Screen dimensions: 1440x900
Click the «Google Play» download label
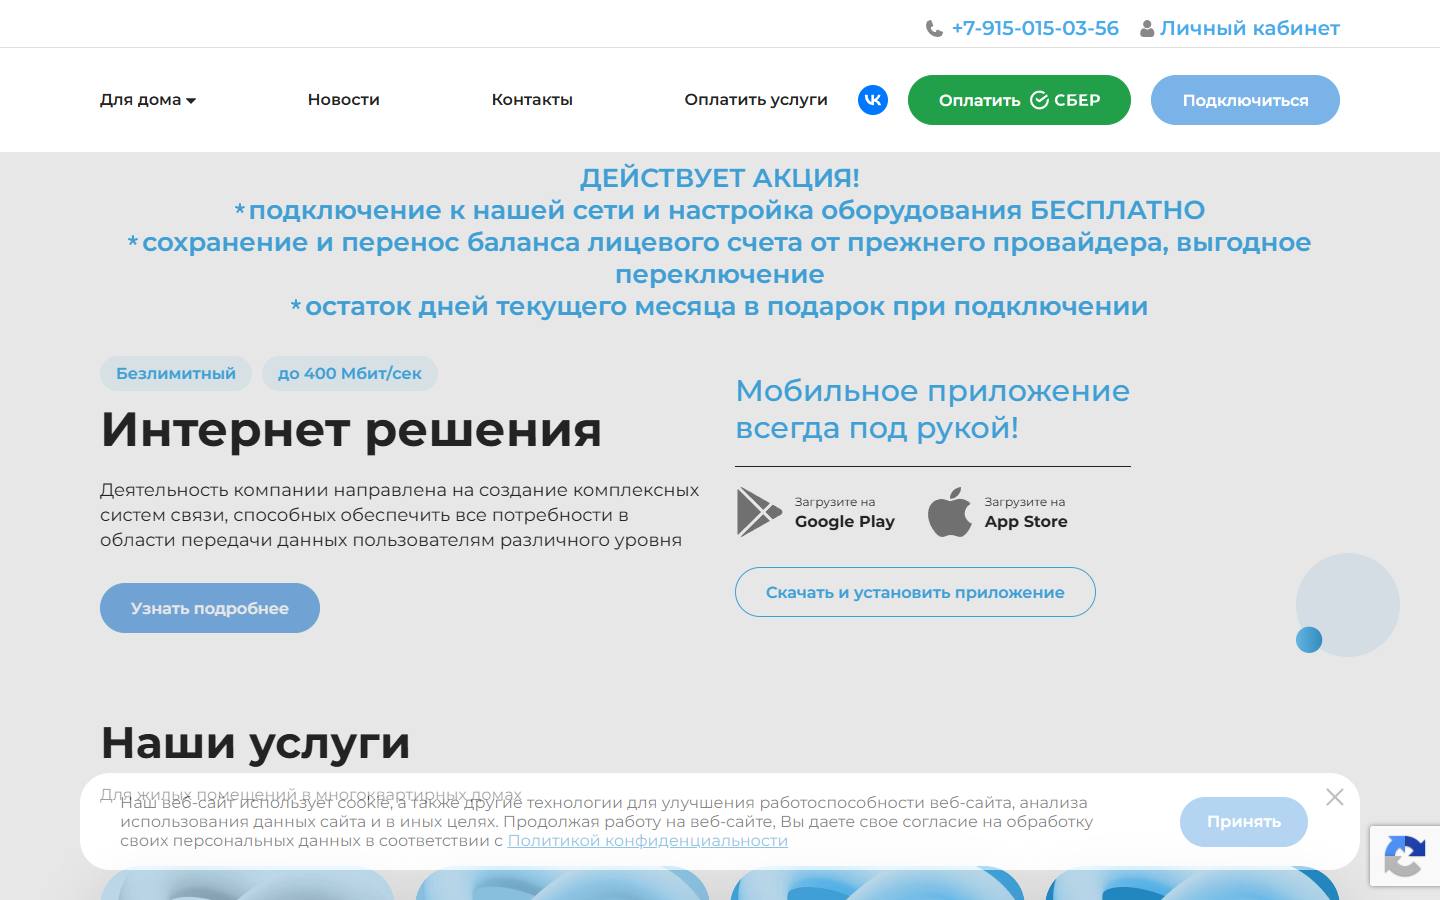click(845, 521)
